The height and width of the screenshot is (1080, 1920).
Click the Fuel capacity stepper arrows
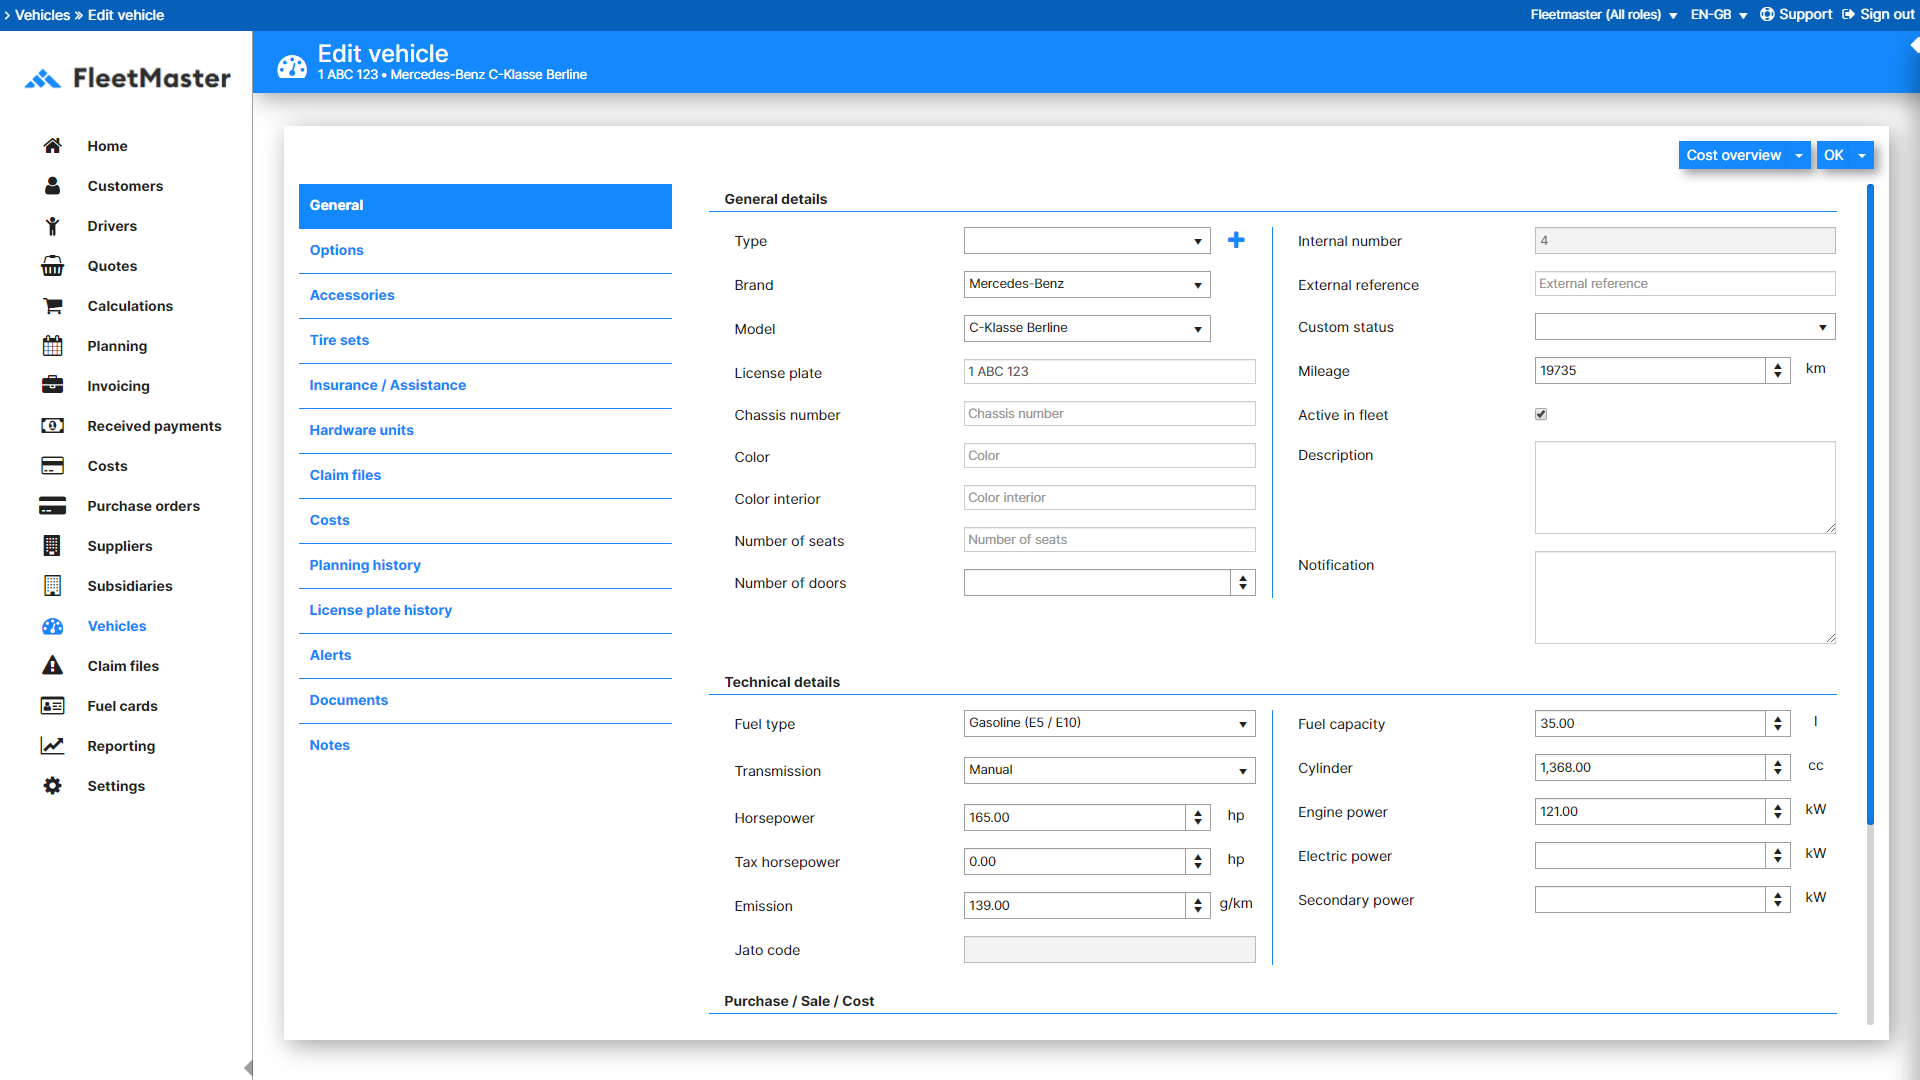(x=1778, y=724)
